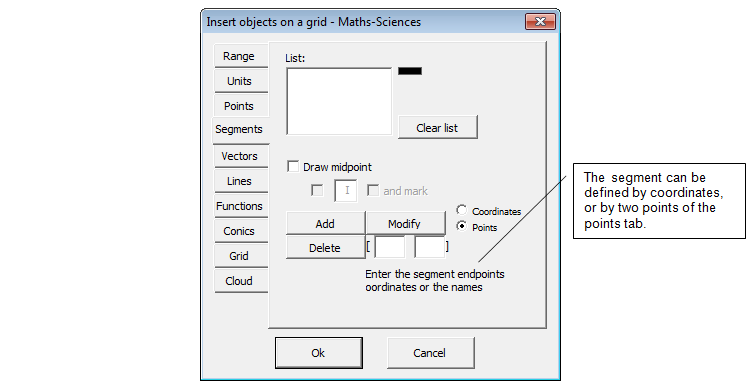This screenshot has width=749, height=384.
Task: Focus the second endpoint input field
Action: click(x=430, y=247)
